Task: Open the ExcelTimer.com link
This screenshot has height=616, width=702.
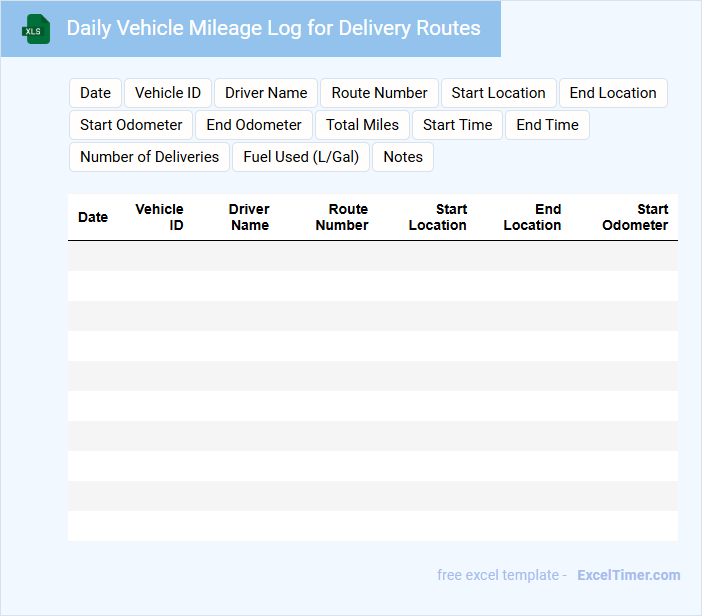Action: [628, 575]
